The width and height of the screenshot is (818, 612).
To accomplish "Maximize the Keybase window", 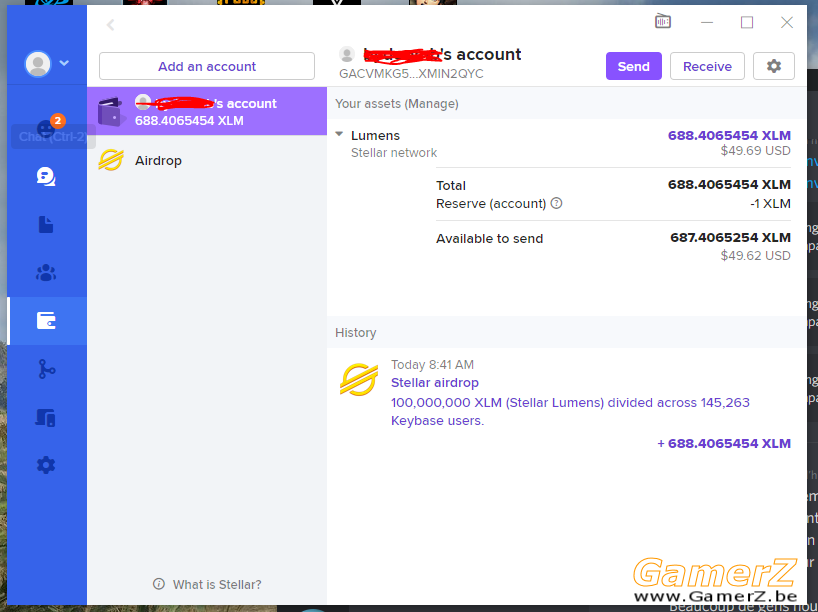I will click(x=747, y=22).
